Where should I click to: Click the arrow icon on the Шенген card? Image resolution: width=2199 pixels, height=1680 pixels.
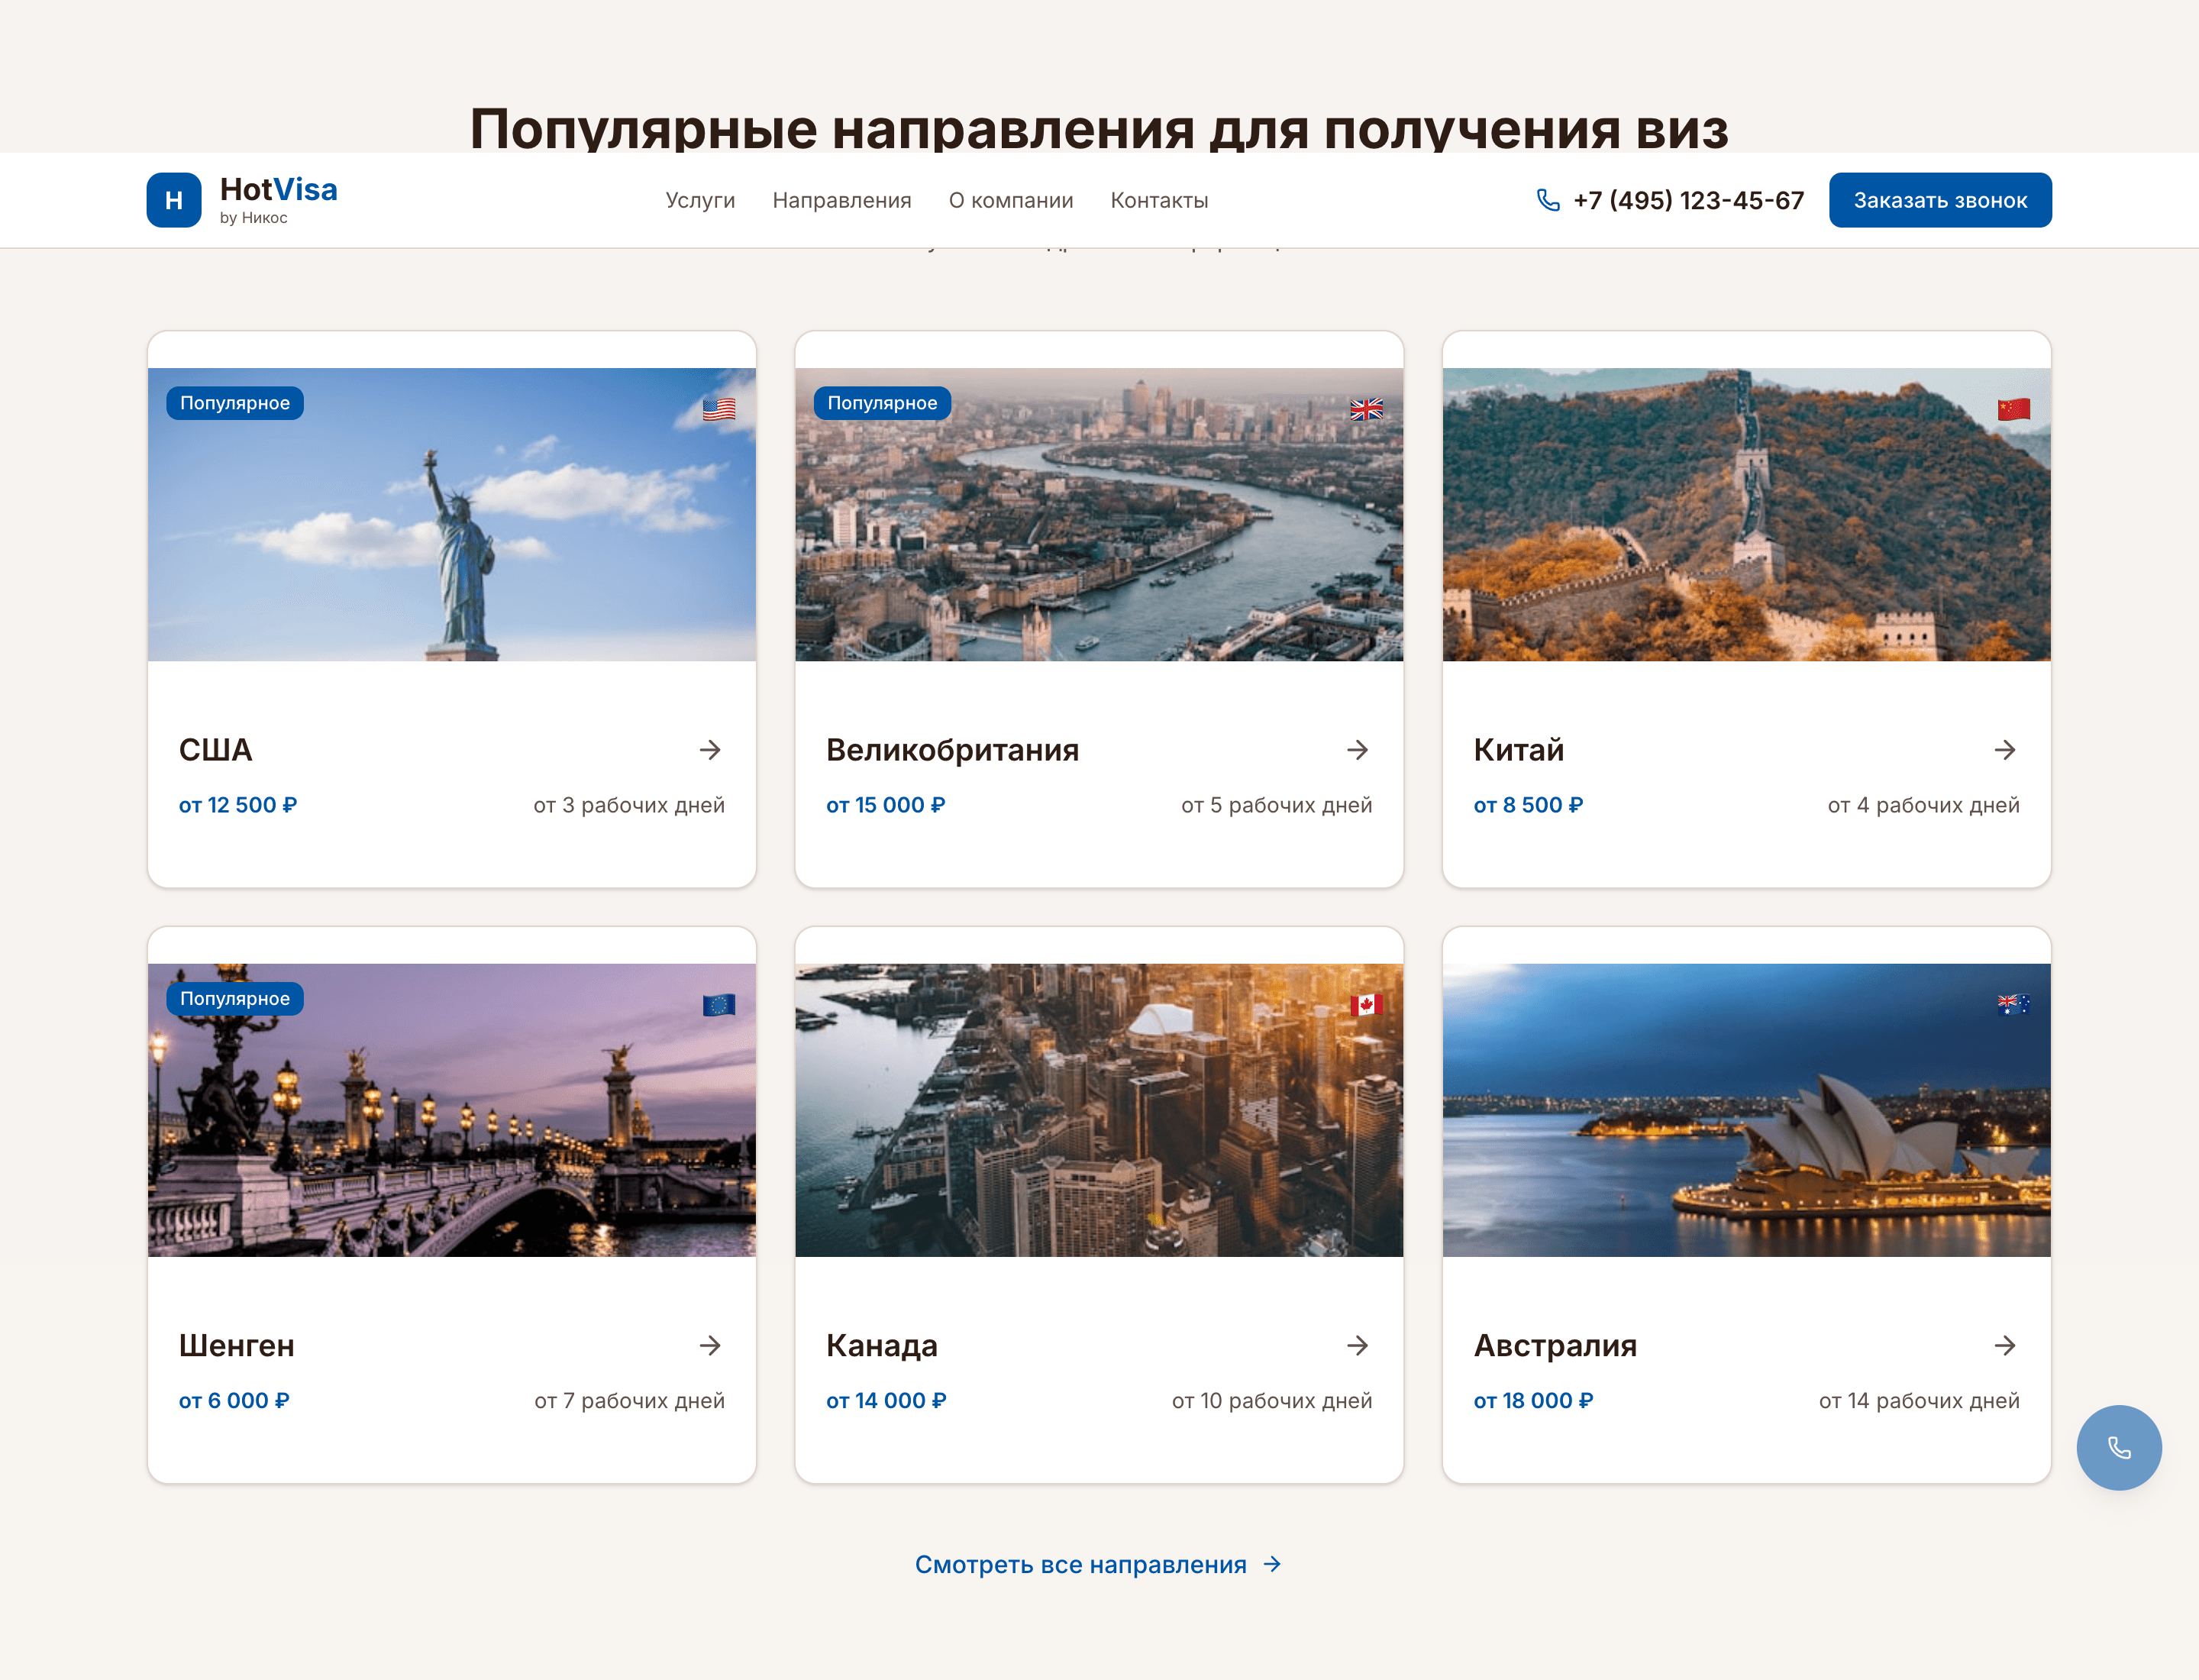(x=710, y=1345)
